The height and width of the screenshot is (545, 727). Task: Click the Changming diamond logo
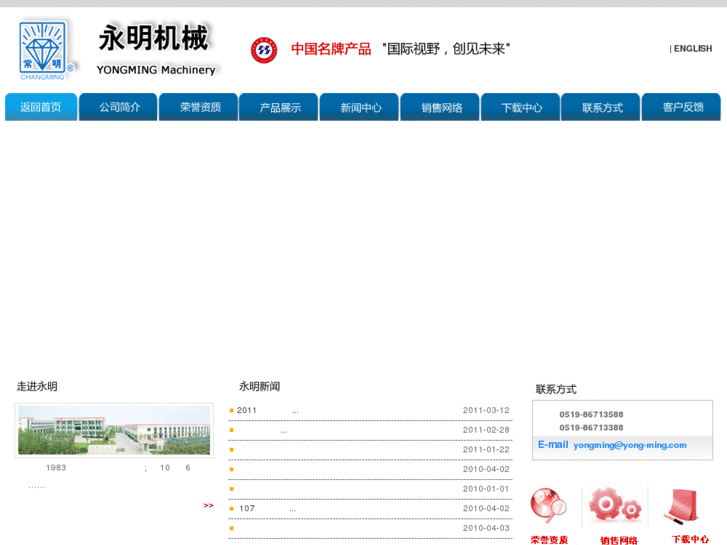[x=45, y=50]
